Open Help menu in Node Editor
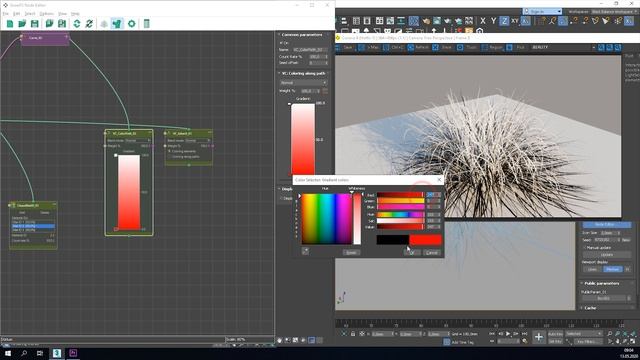This screenshot has width=640, height=360. [76, 14]
